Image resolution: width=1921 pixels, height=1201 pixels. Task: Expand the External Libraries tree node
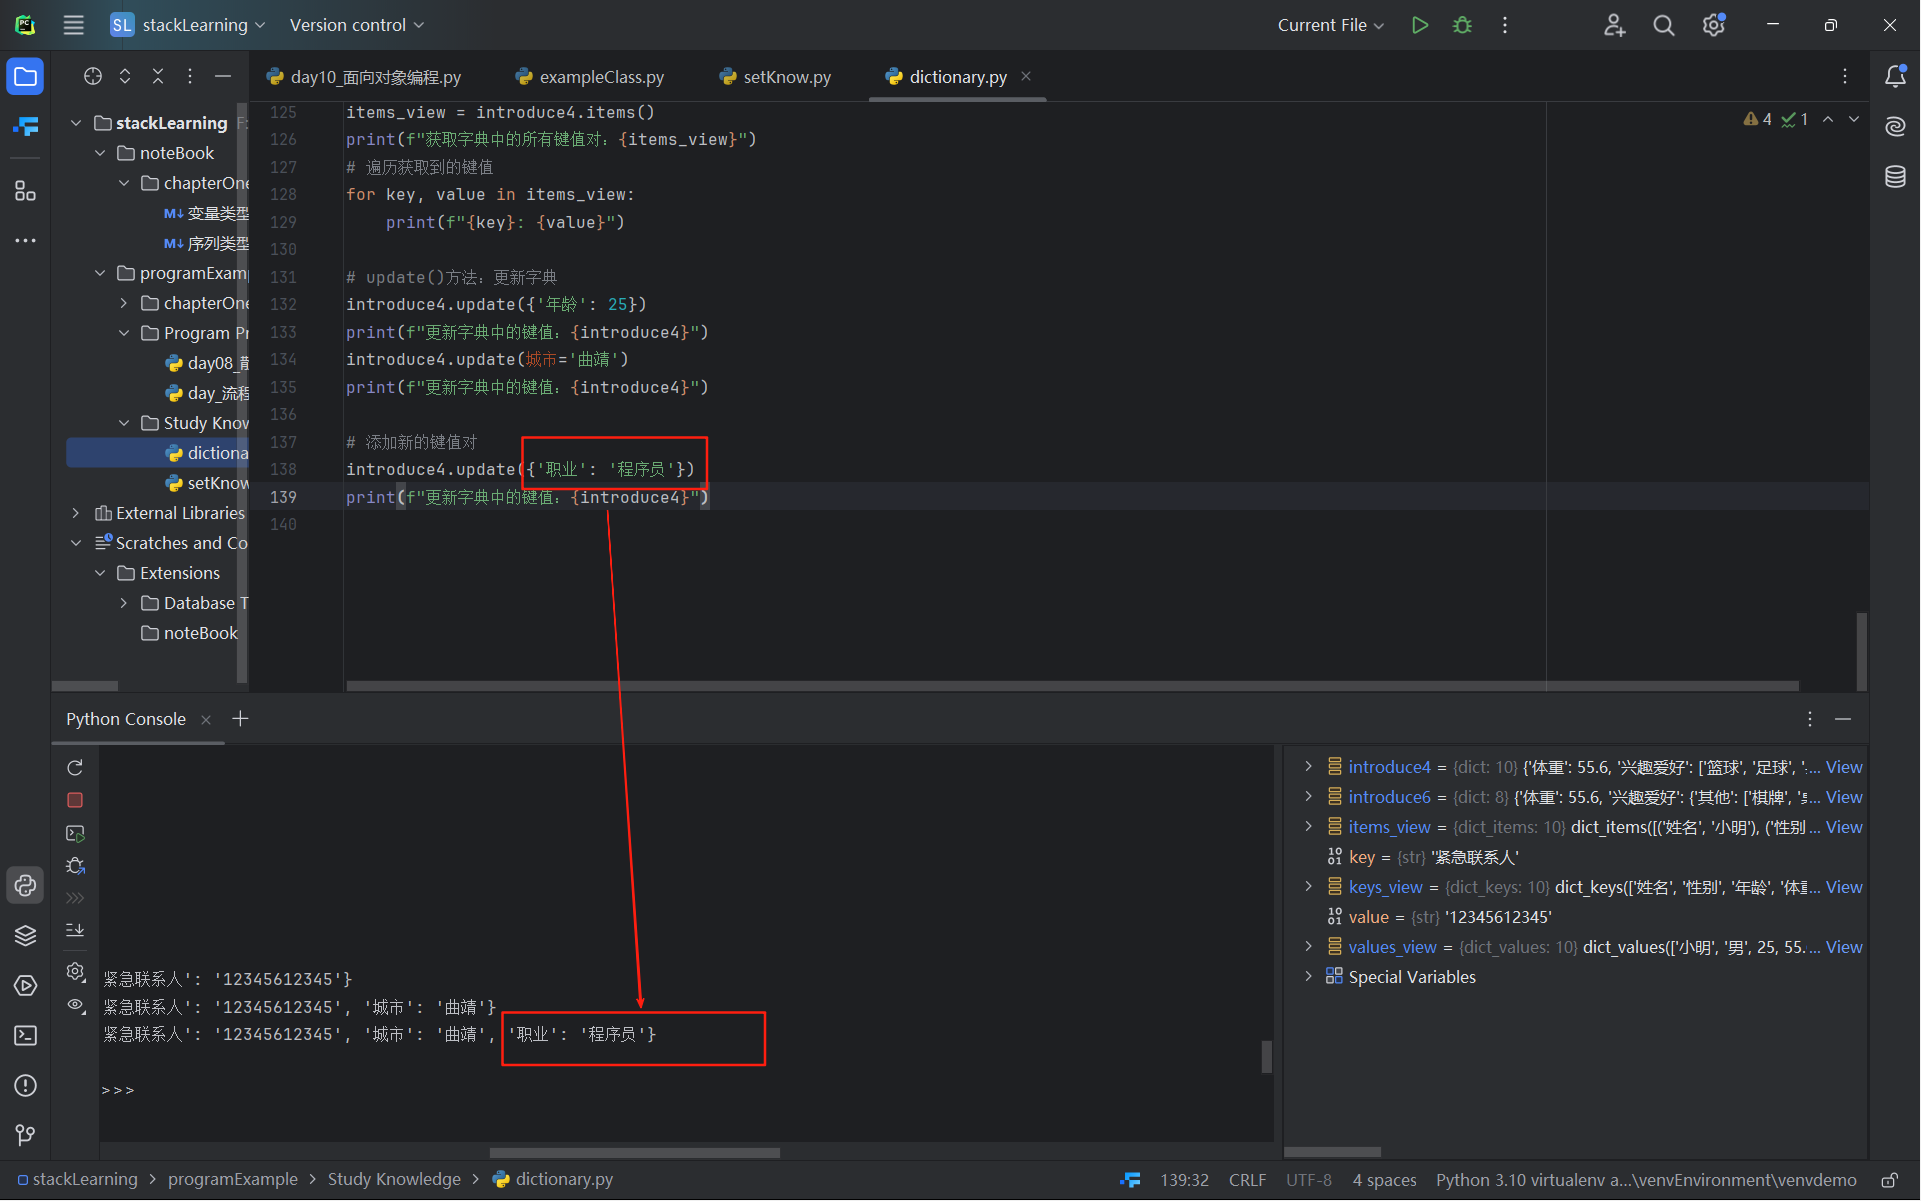76,513
